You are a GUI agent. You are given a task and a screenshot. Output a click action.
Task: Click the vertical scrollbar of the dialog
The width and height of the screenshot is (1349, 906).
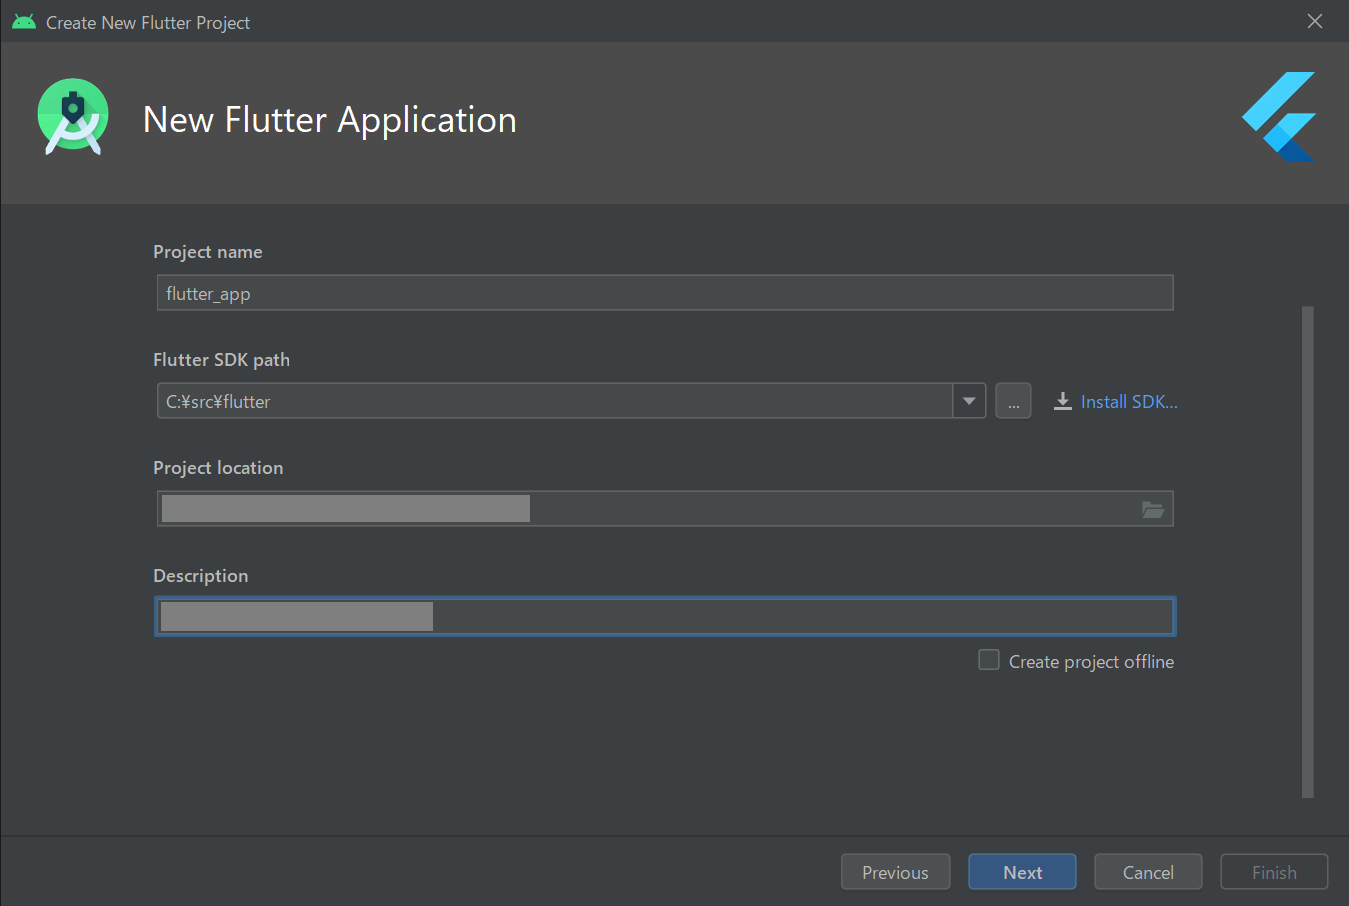(x=1308, y=552)
